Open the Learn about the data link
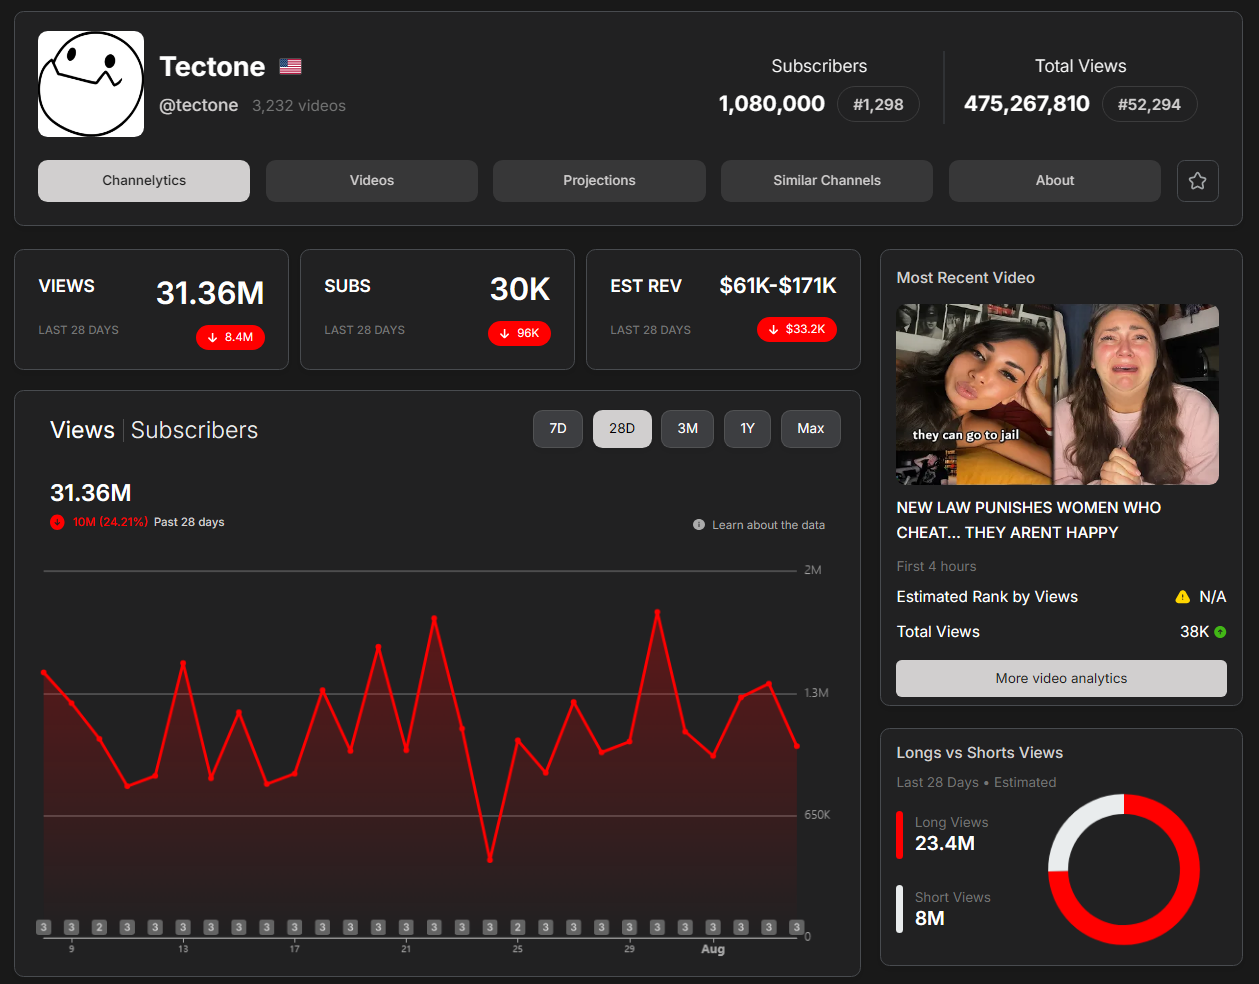 tap(768, 525)
